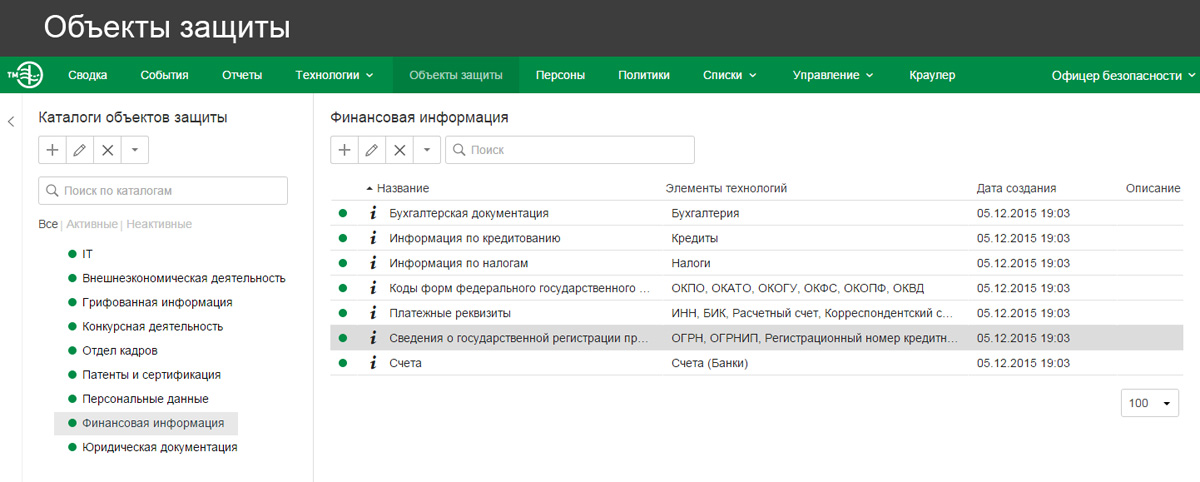Click the edit catalog pencil icon
1200x482 pixels.
point(80,150)
